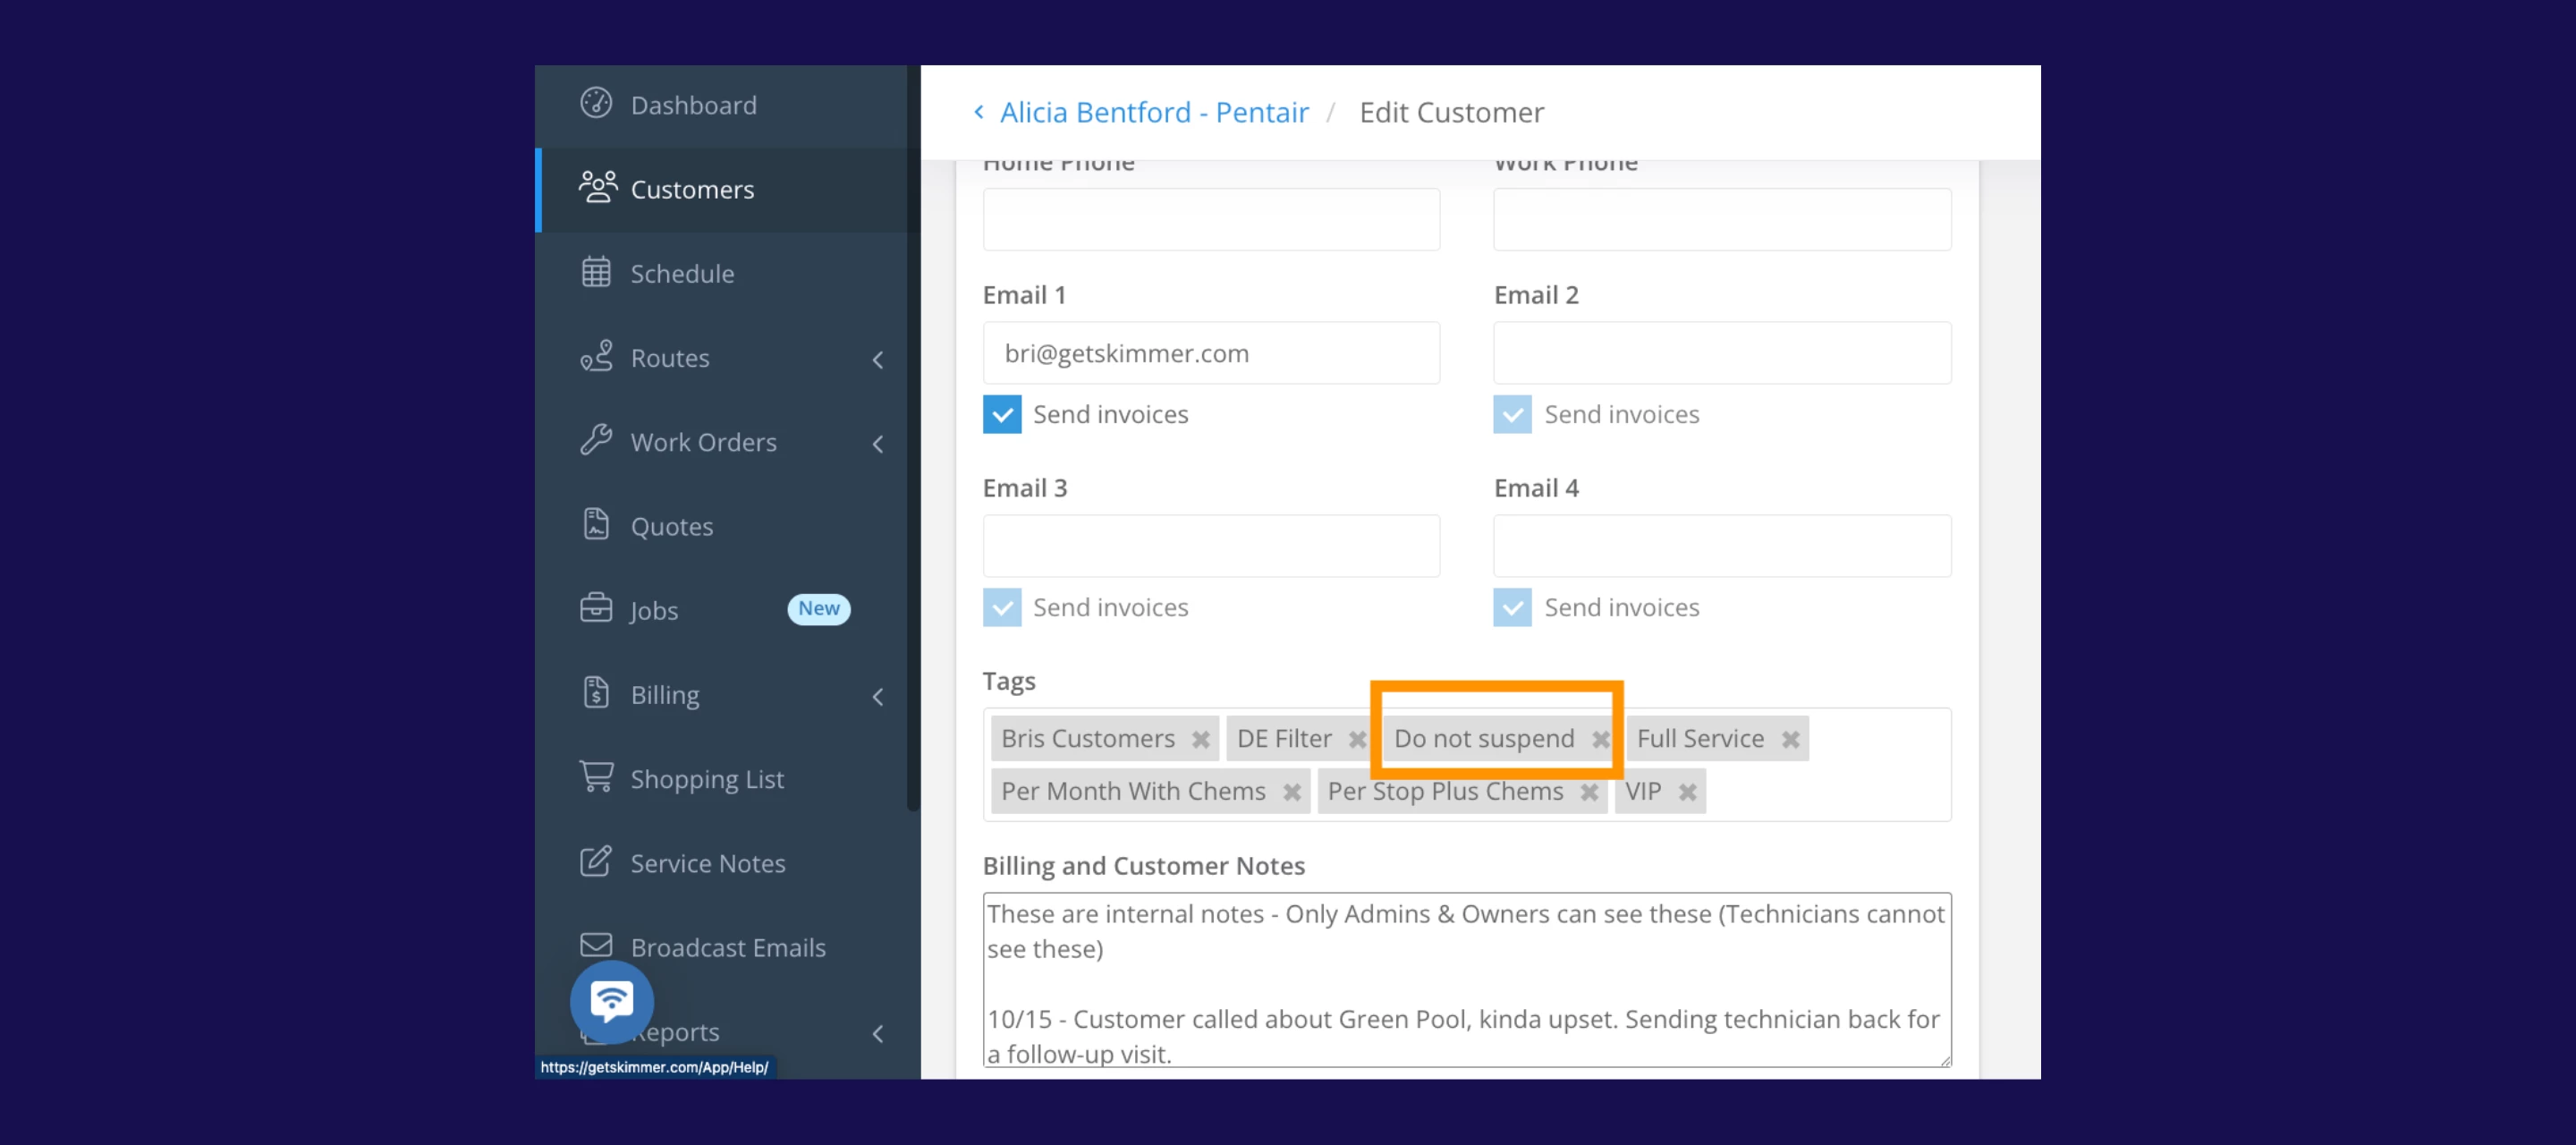Viewport: 2576px width, 1145px height.
Task: Toggle Send invoices under Email 4
Action: coord(1512,607)
